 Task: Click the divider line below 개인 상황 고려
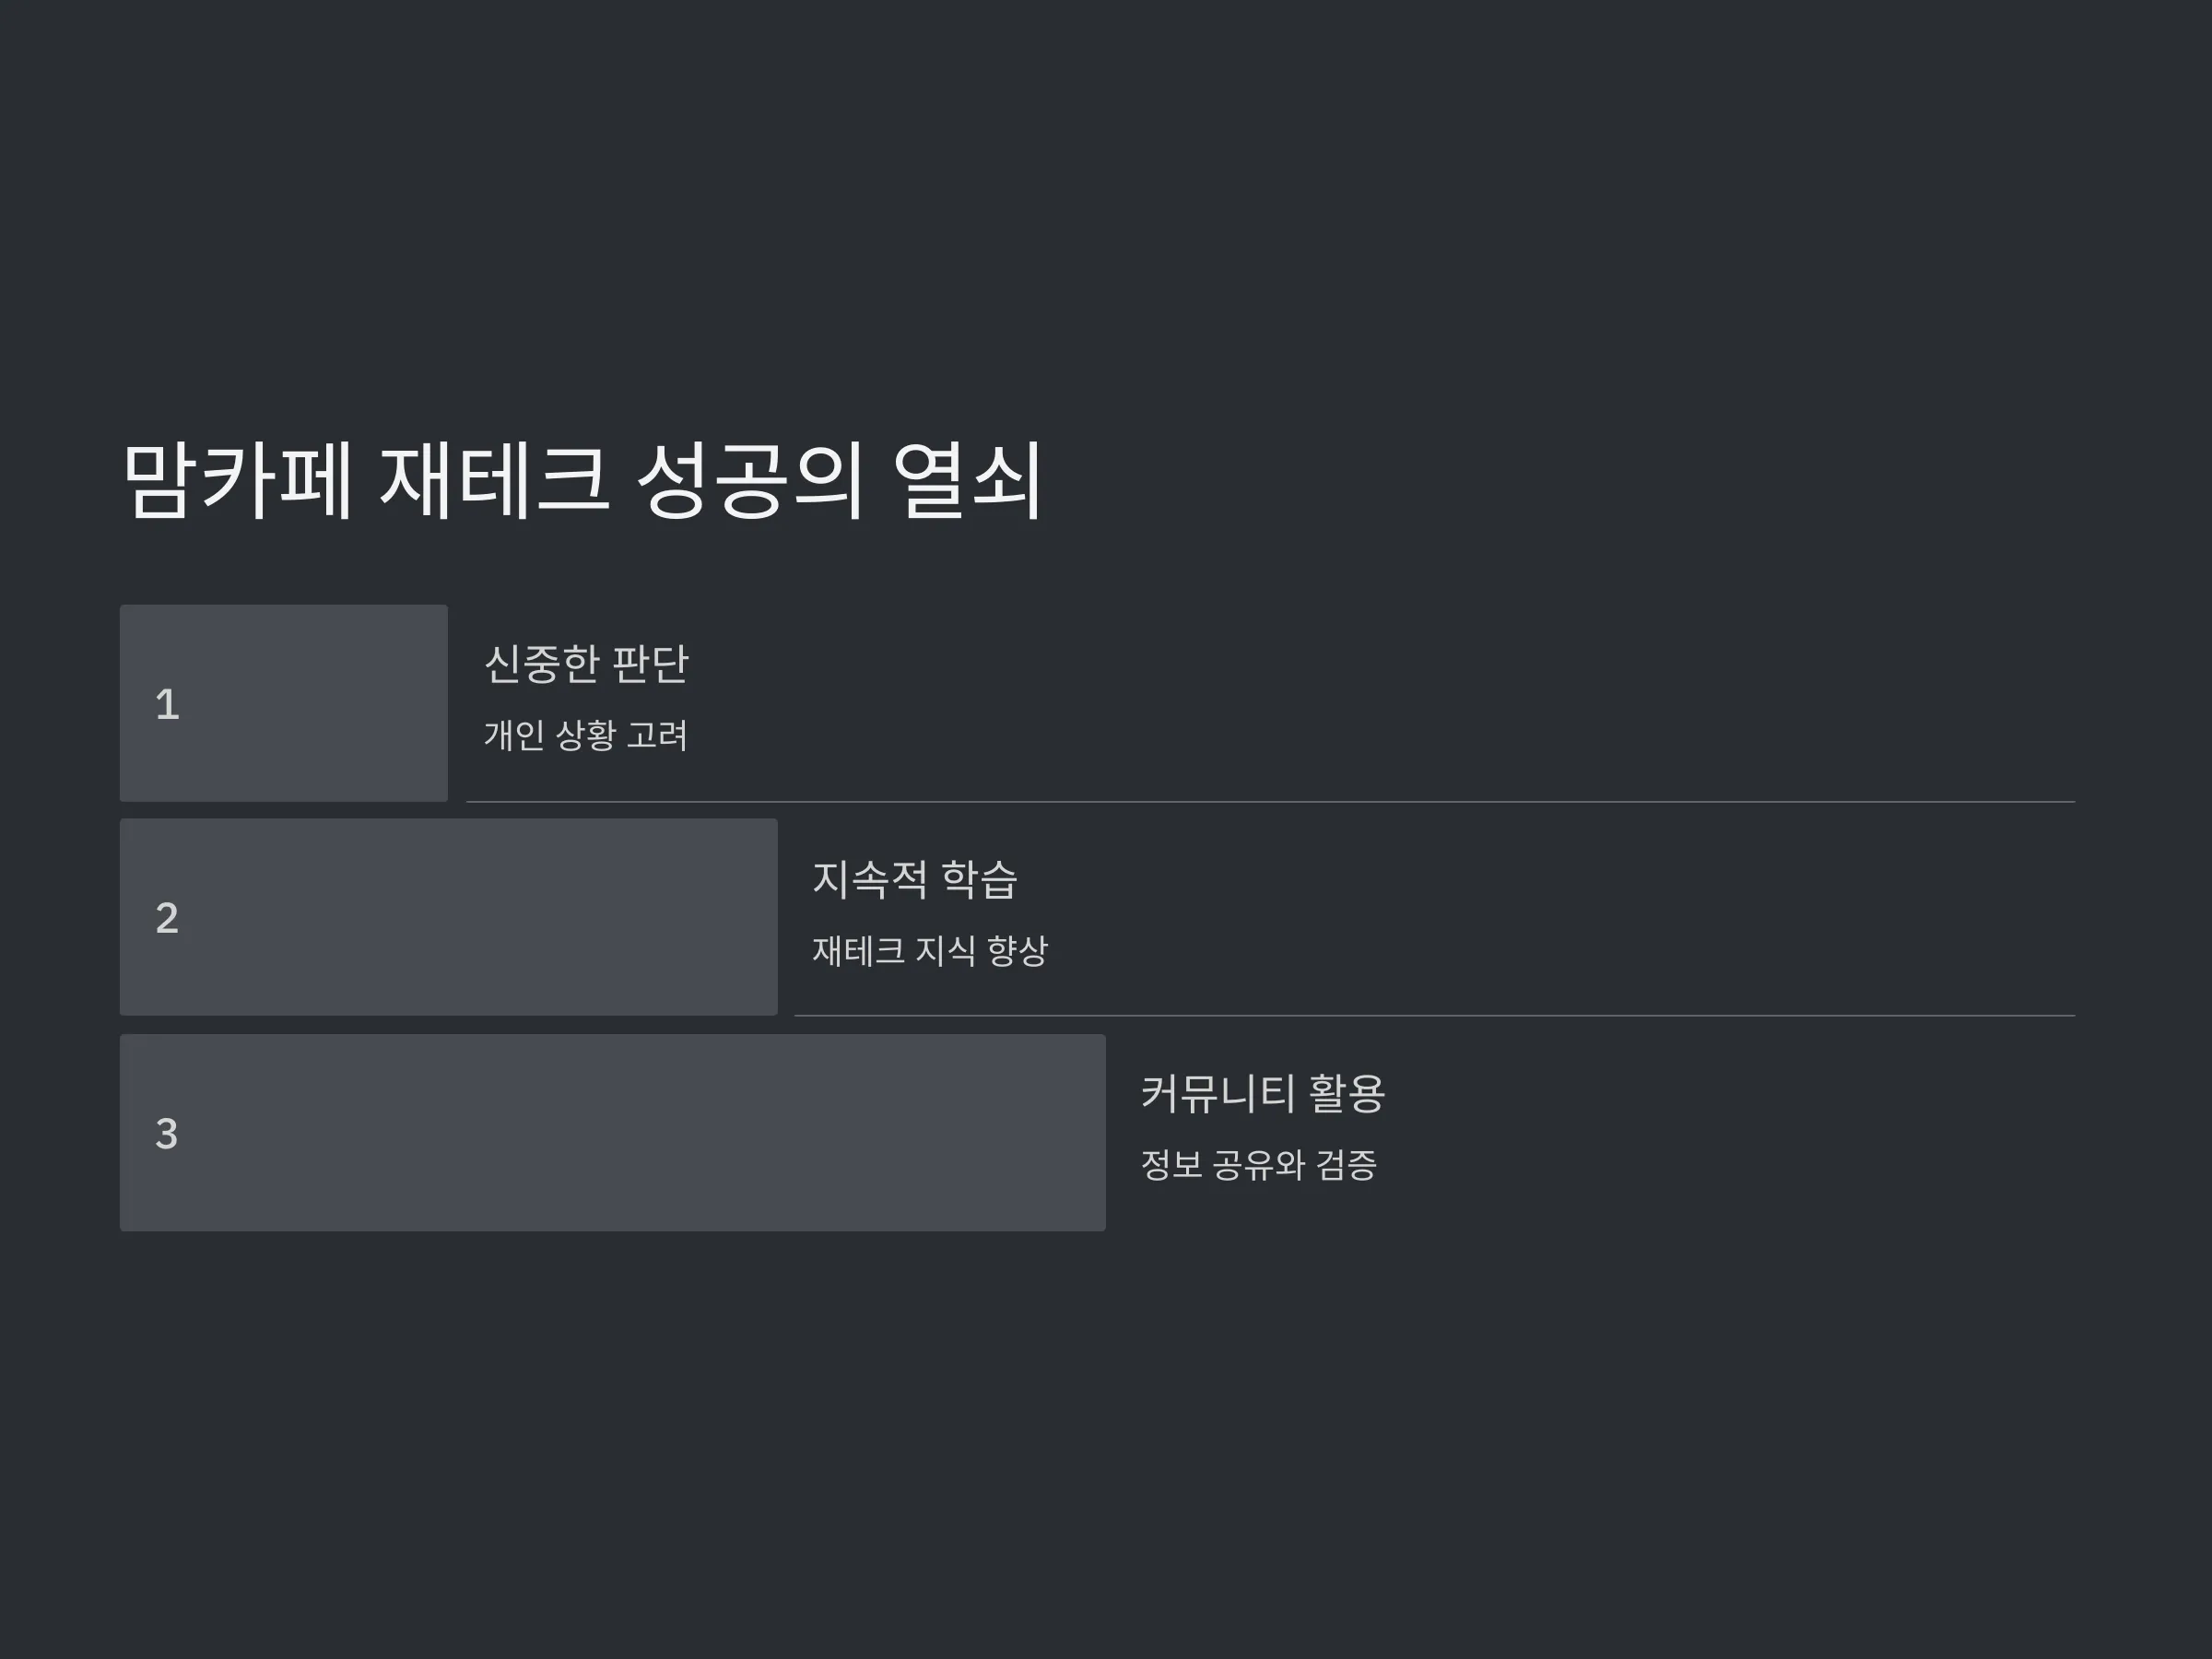(1271, 802)
